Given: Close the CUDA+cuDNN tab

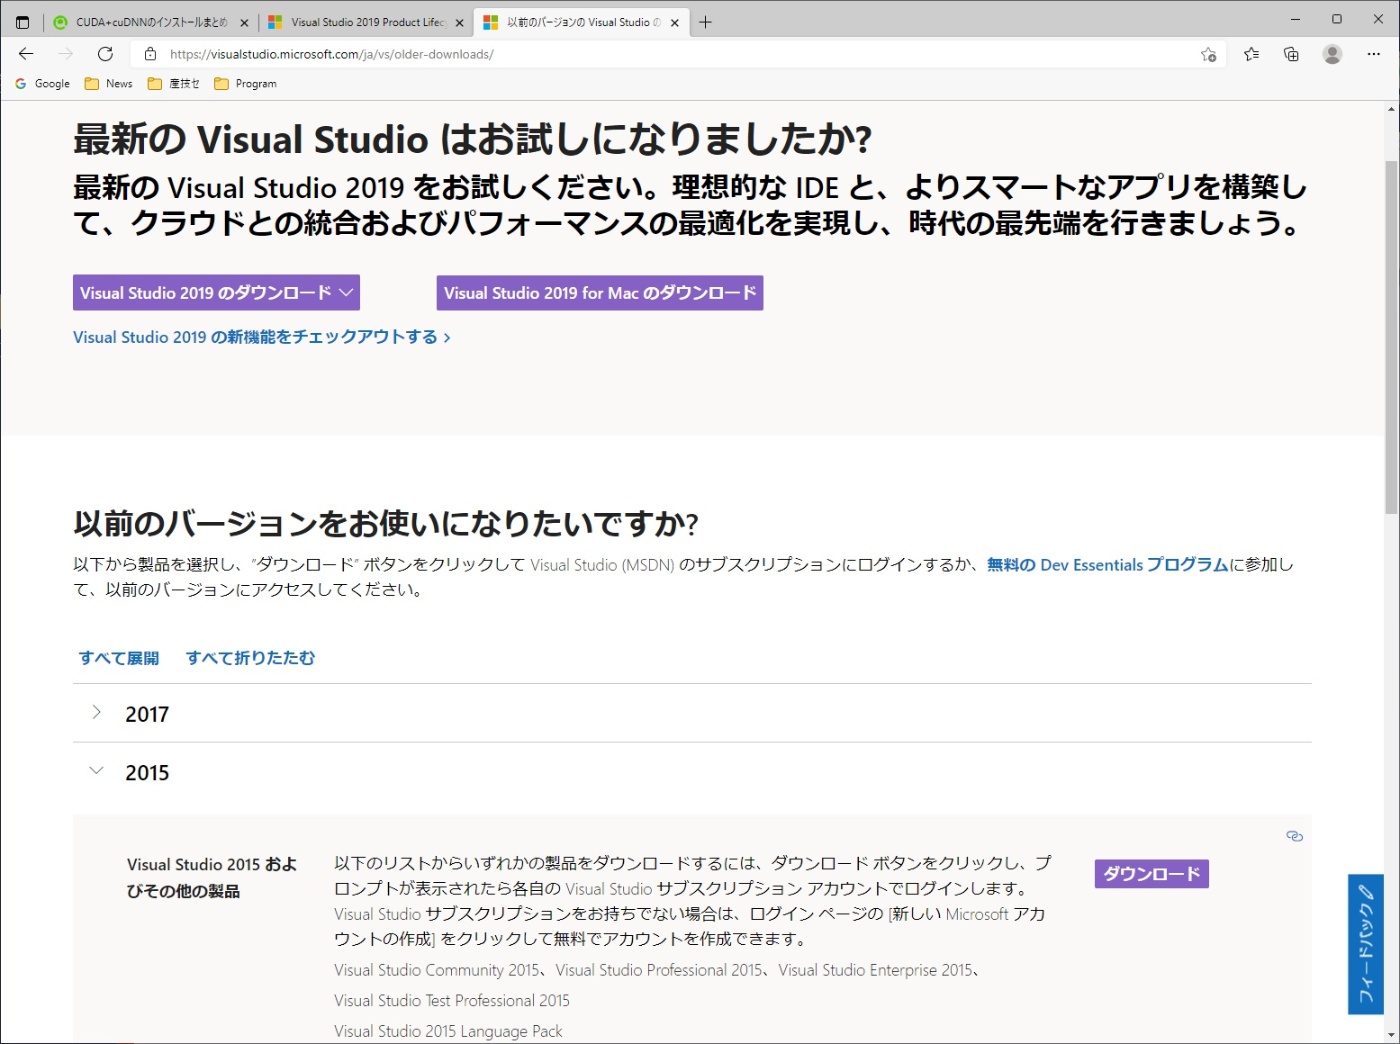Looking at the screenshot, I should [244, 22].
